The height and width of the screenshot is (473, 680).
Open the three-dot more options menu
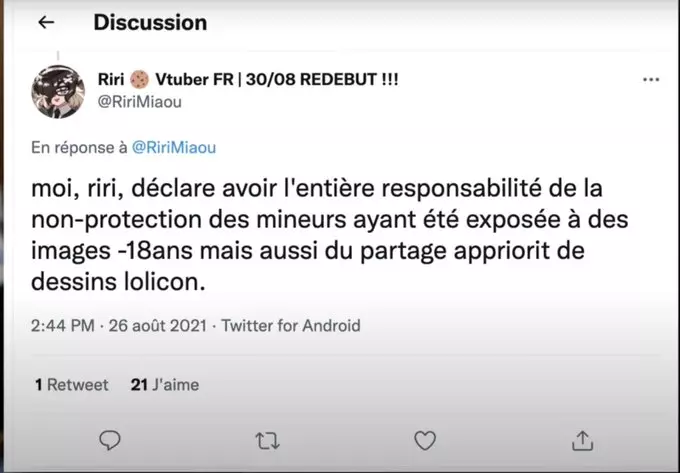point(651,79)
